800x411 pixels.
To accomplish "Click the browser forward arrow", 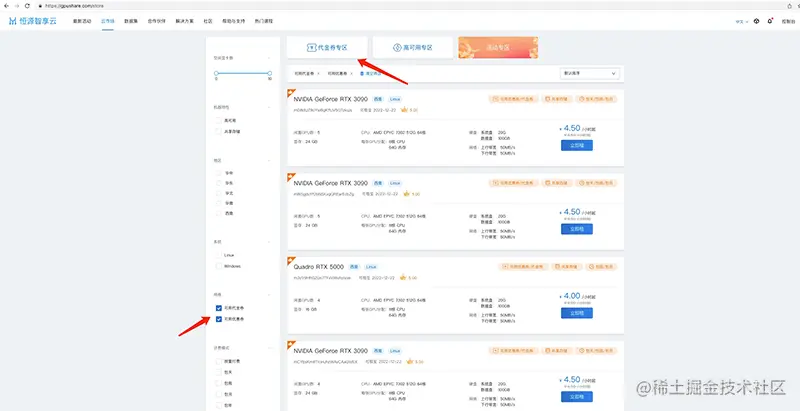I will (16, 6).
